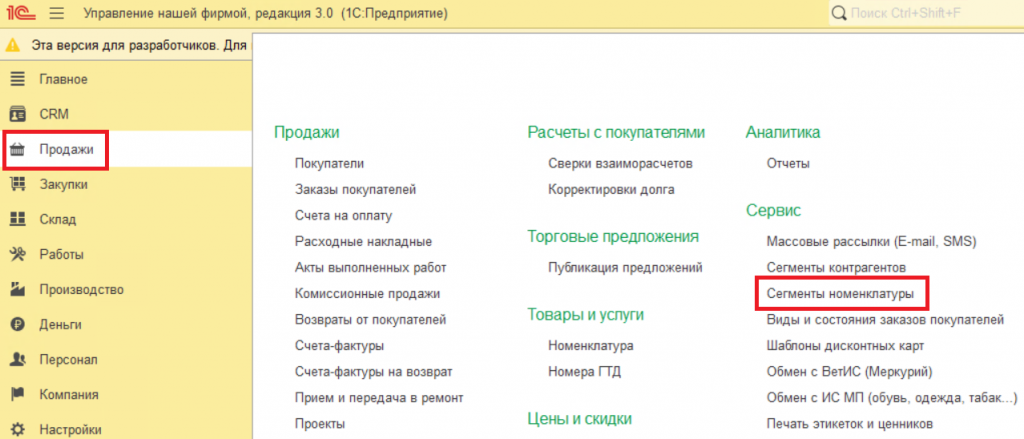Click the Аналитика heading

pos(783,133)
